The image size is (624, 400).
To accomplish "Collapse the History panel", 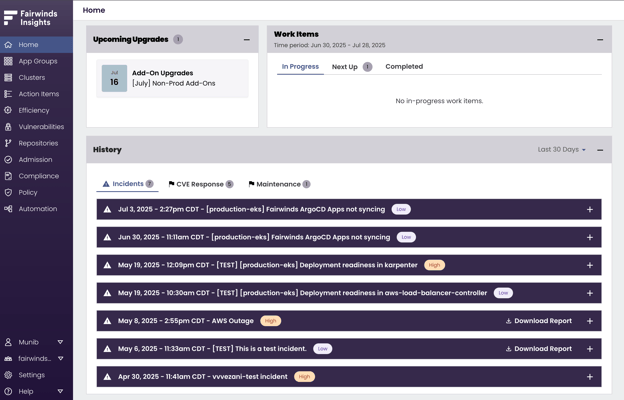I will pyautogui.click(x=600, y=150).
